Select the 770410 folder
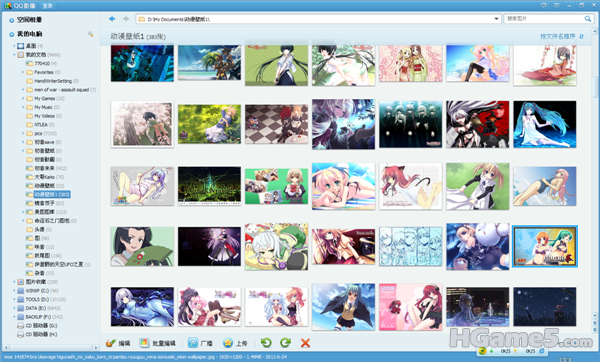 [42, 63]
